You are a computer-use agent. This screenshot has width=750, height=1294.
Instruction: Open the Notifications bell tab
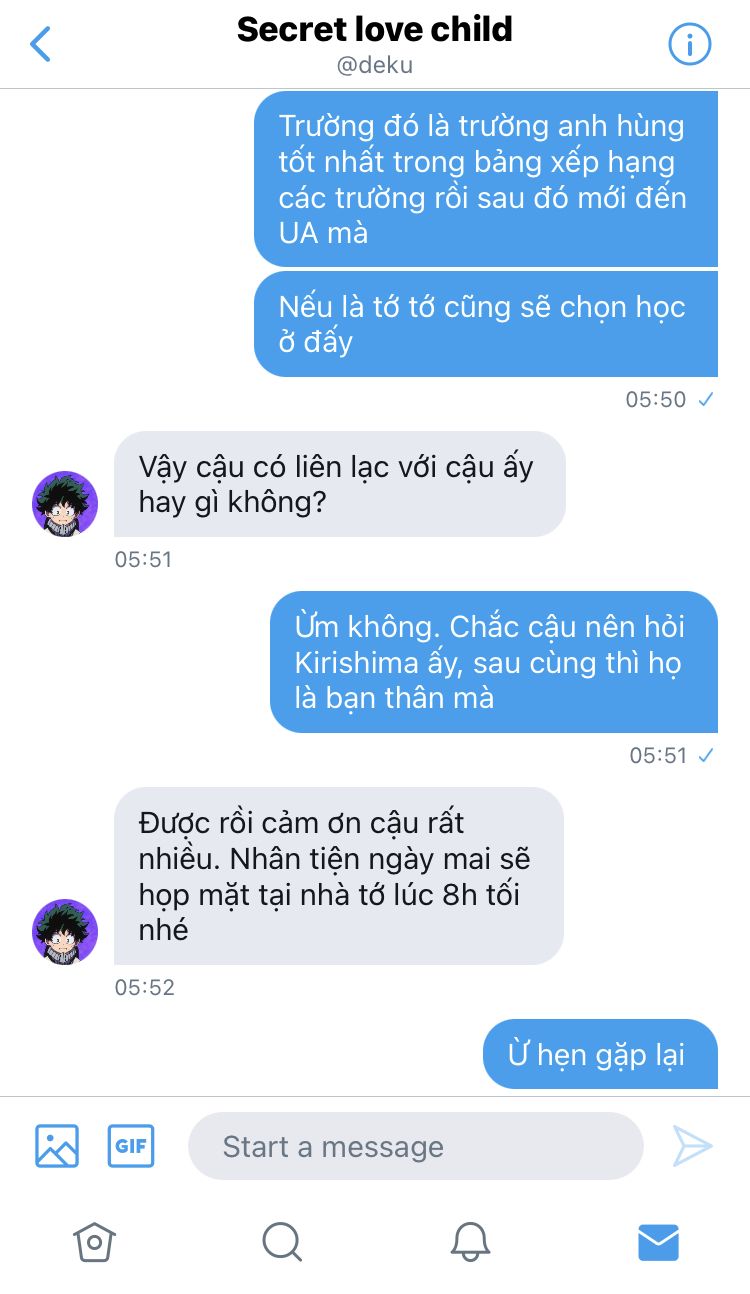click(x=470, y=1242)
